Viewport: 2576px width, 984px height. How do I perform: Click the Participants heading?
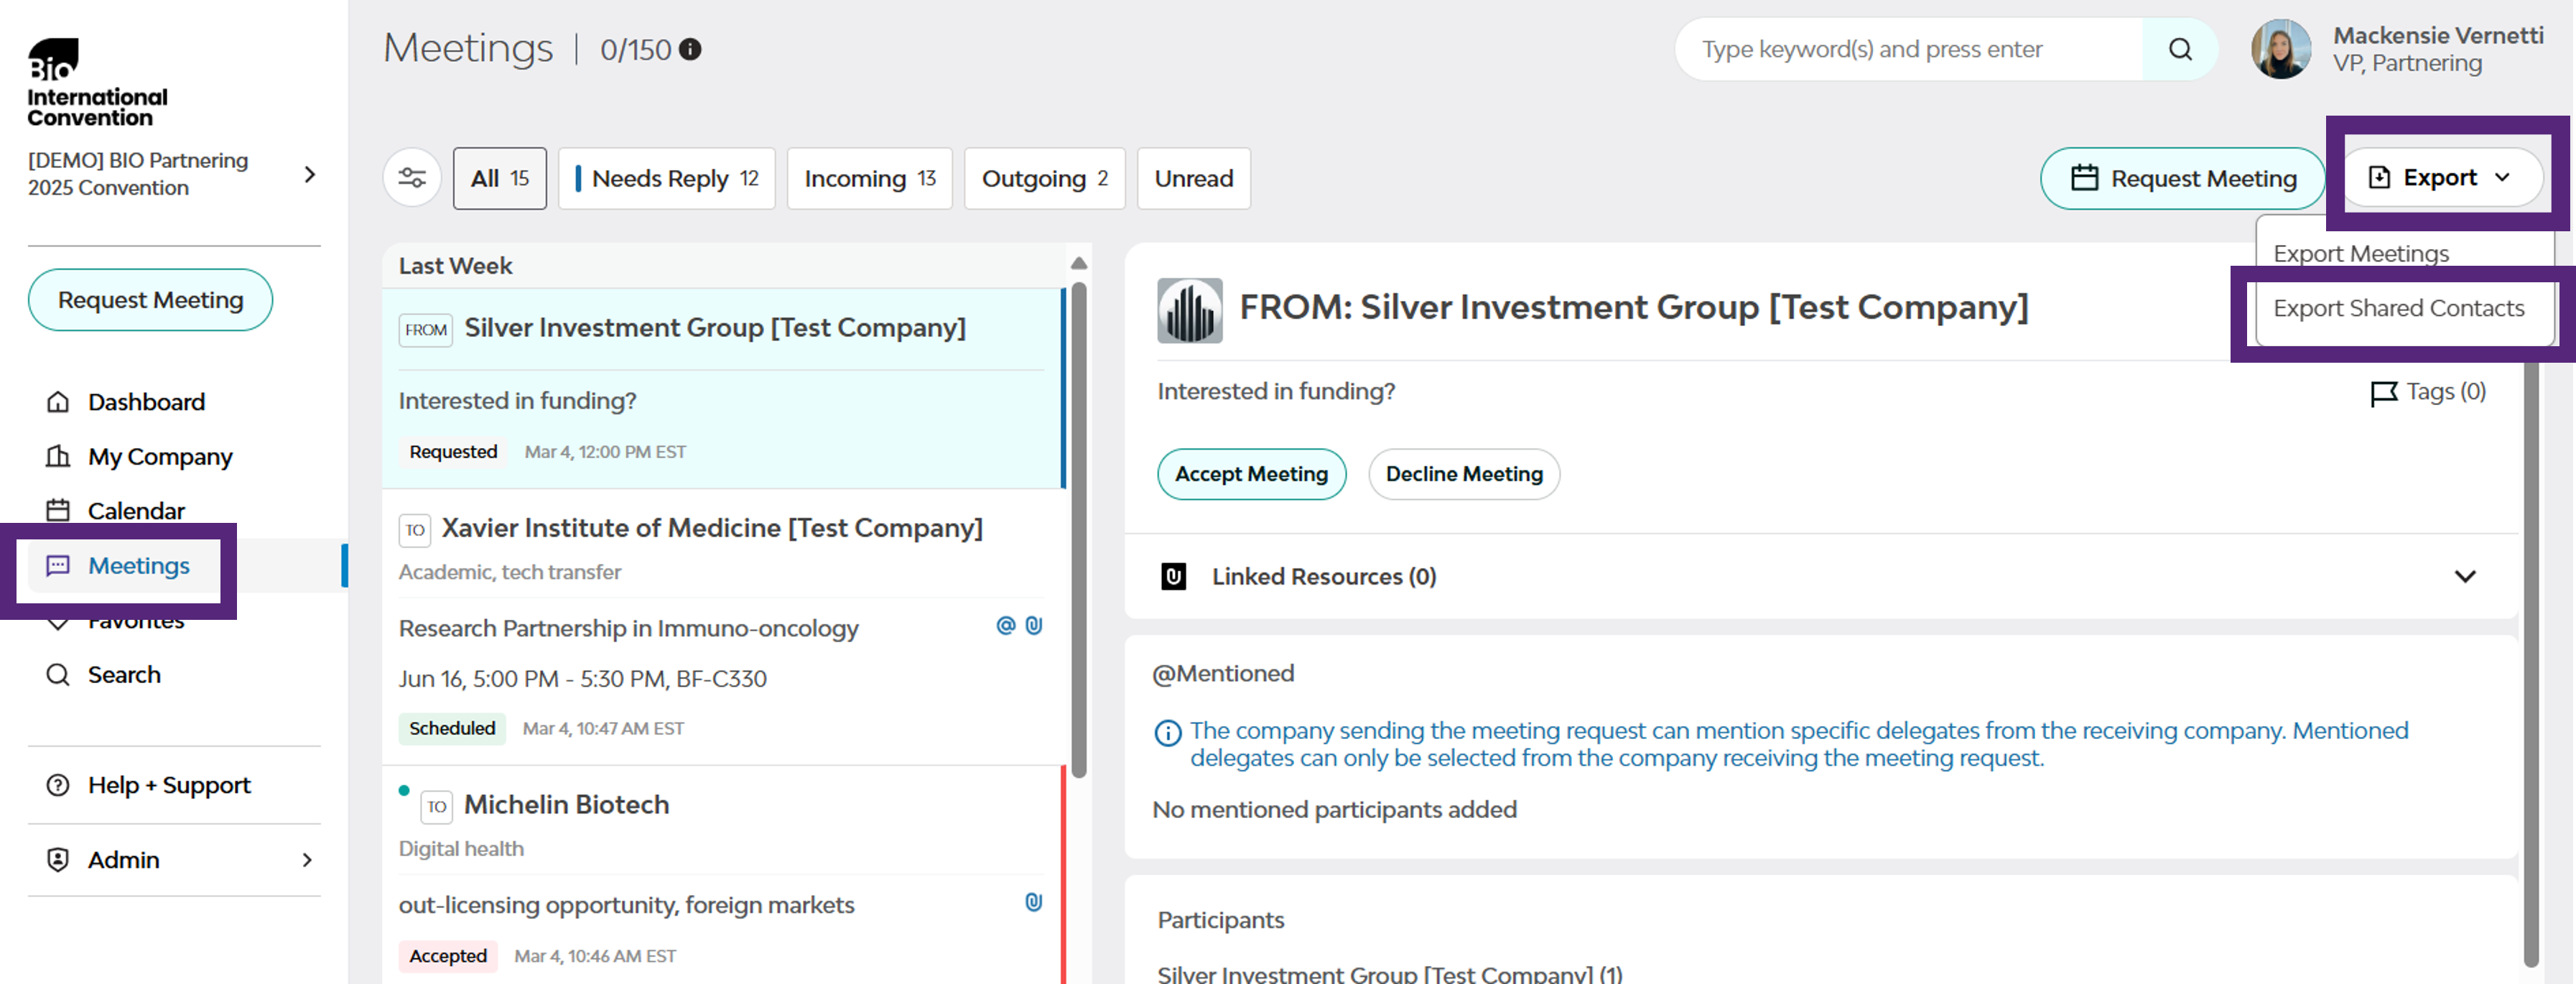[1221, 920]
